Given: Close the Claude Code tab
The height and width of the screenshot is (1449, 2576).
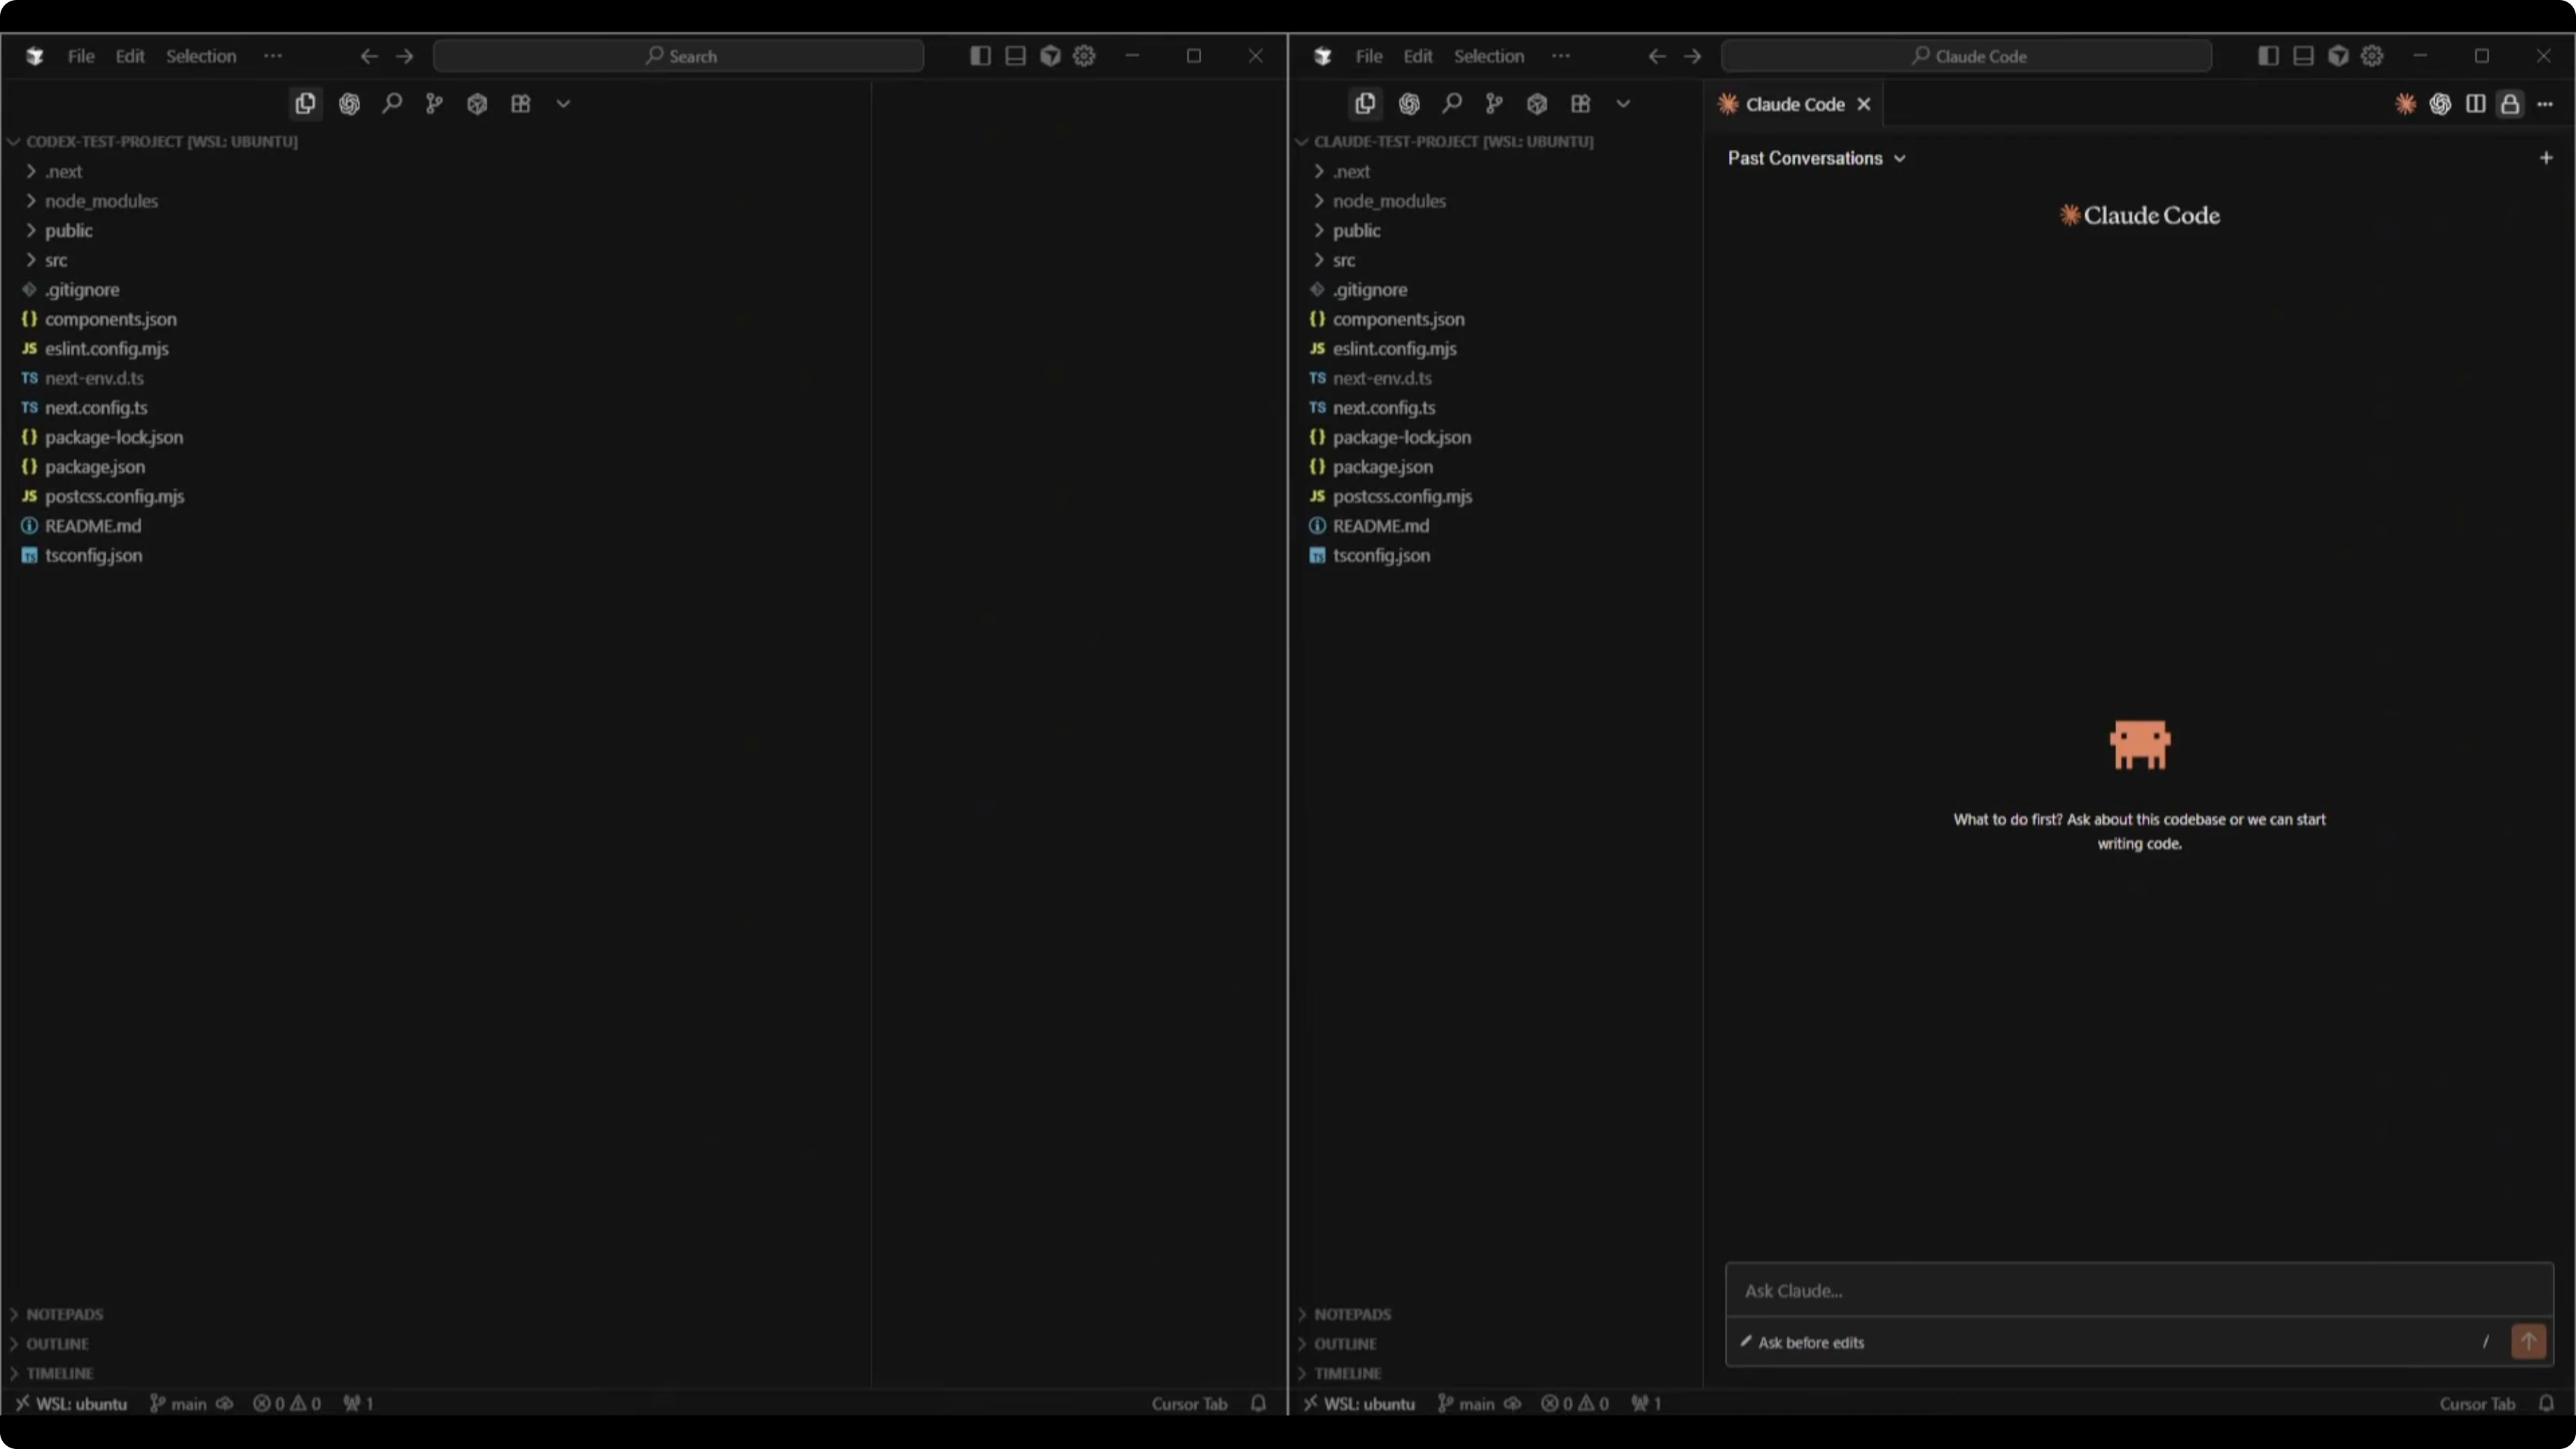Looking at the screenshot, I should [1864, 104].
